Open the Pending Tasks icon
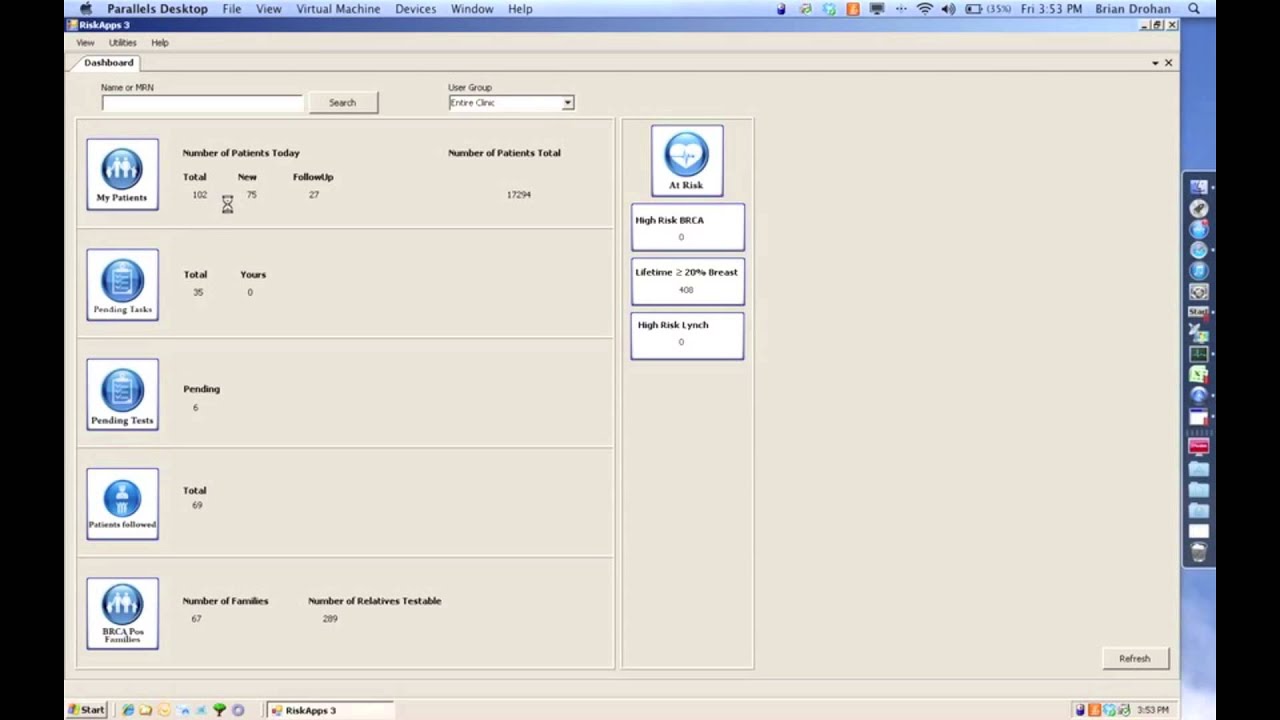1280x720 pixels. tap(122, 285)
